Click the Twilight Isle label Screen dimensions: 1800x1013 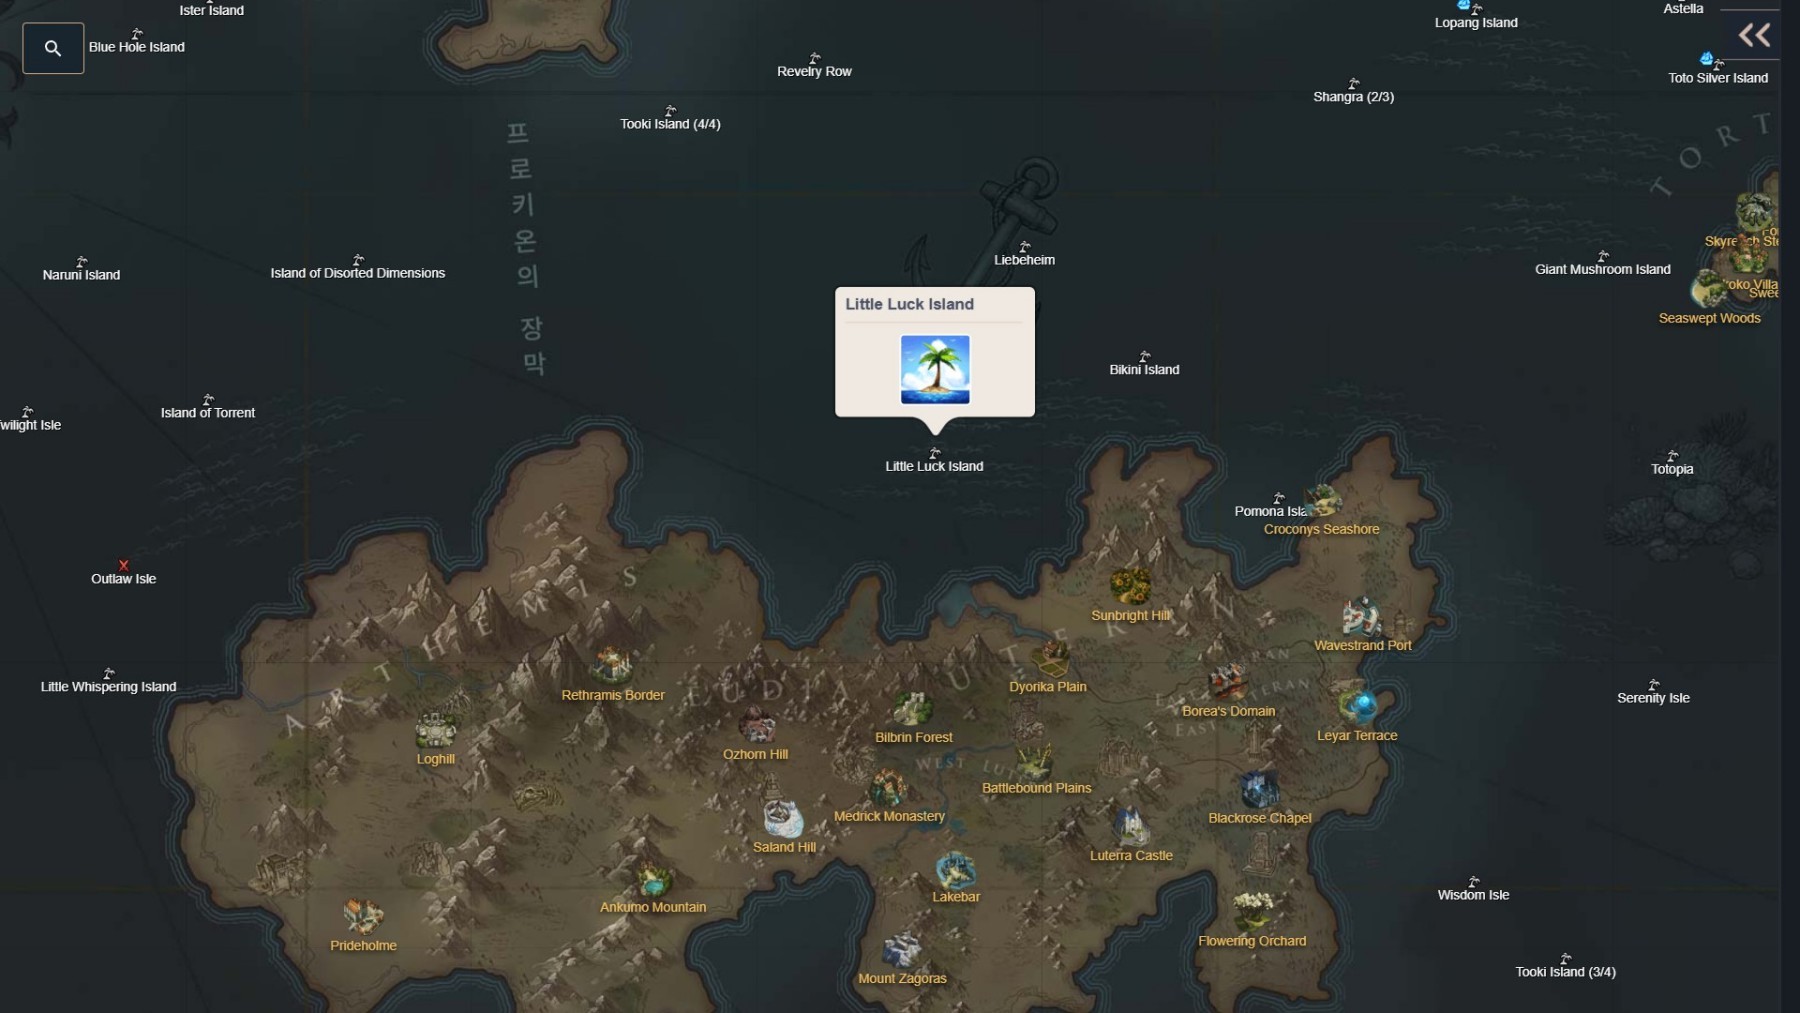[30, 425]
